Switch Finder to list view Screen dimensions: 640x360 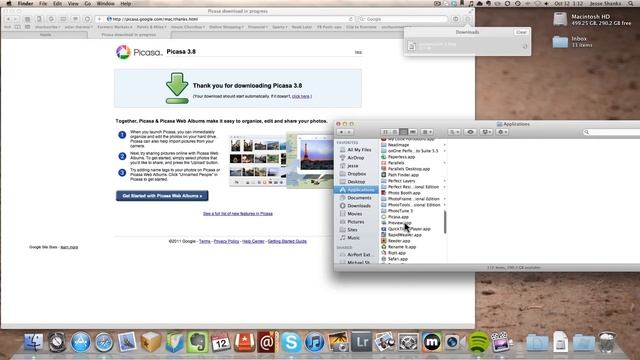[394, 132]
